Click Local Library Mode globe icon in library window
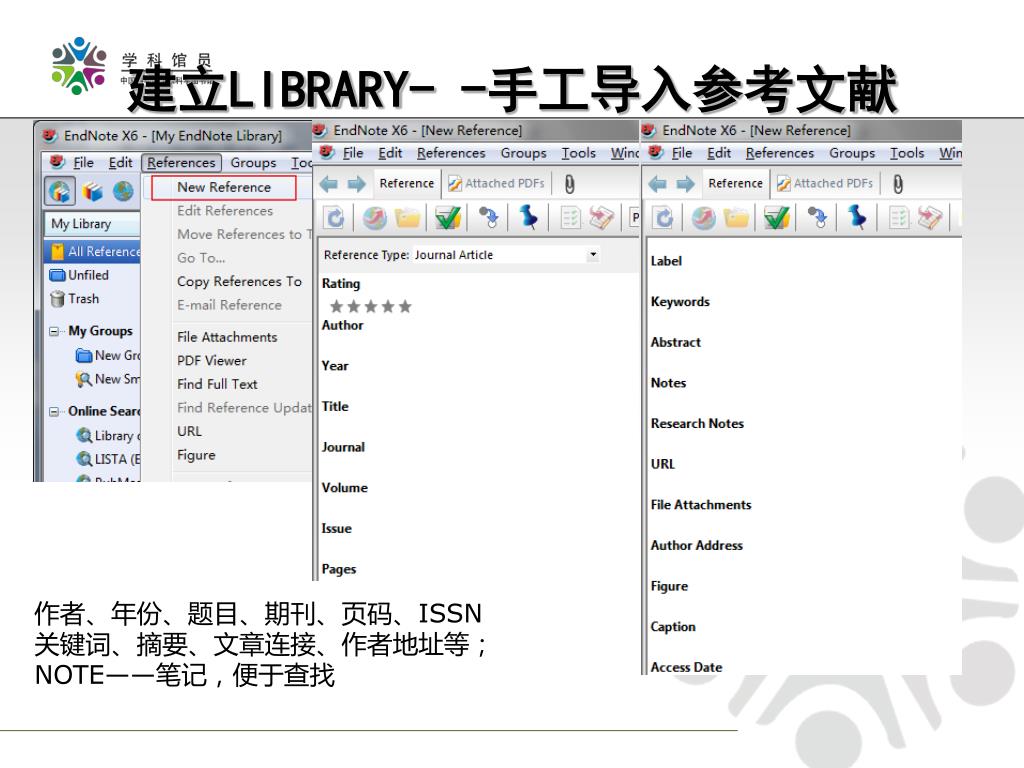The height and width of the screenshot is (768, 1024). (60, 191)
